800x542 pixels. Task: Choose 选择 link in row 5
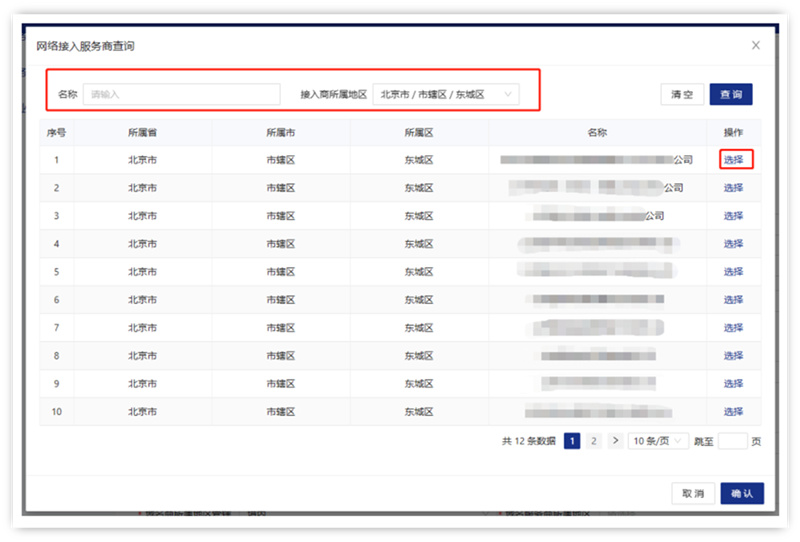[734, 272]
